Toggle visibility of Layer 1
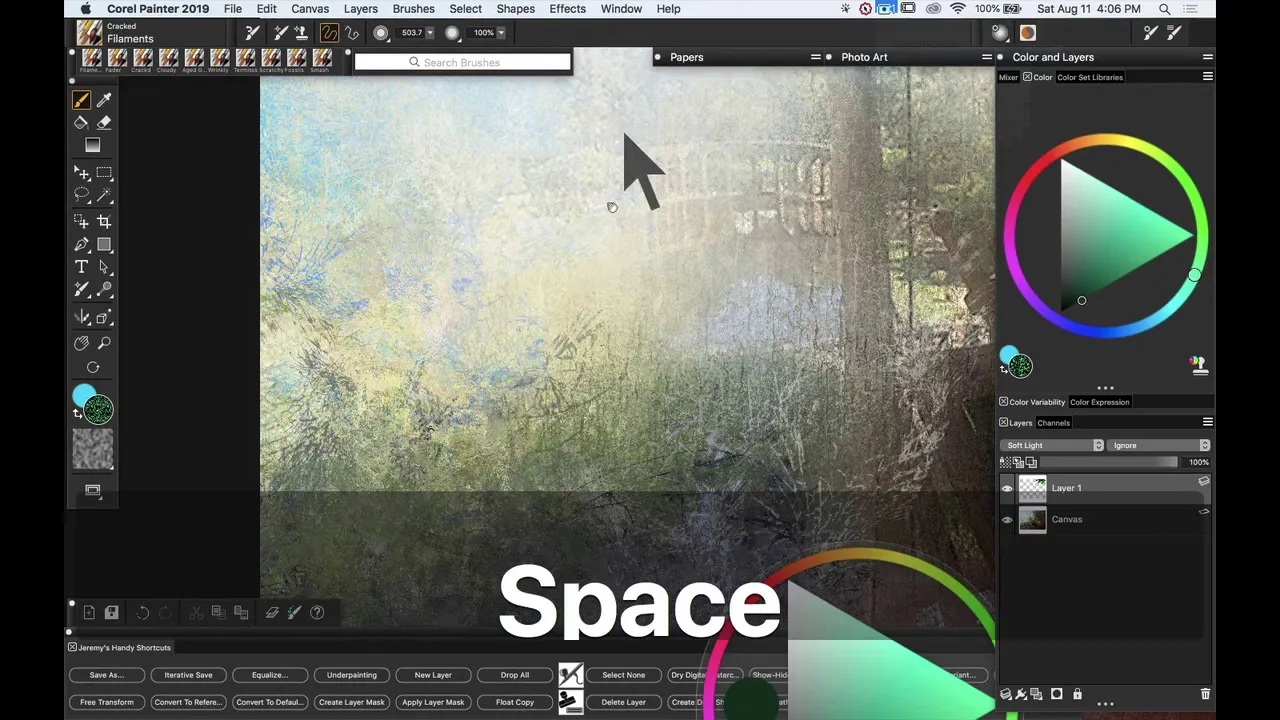 point(1007,488)
